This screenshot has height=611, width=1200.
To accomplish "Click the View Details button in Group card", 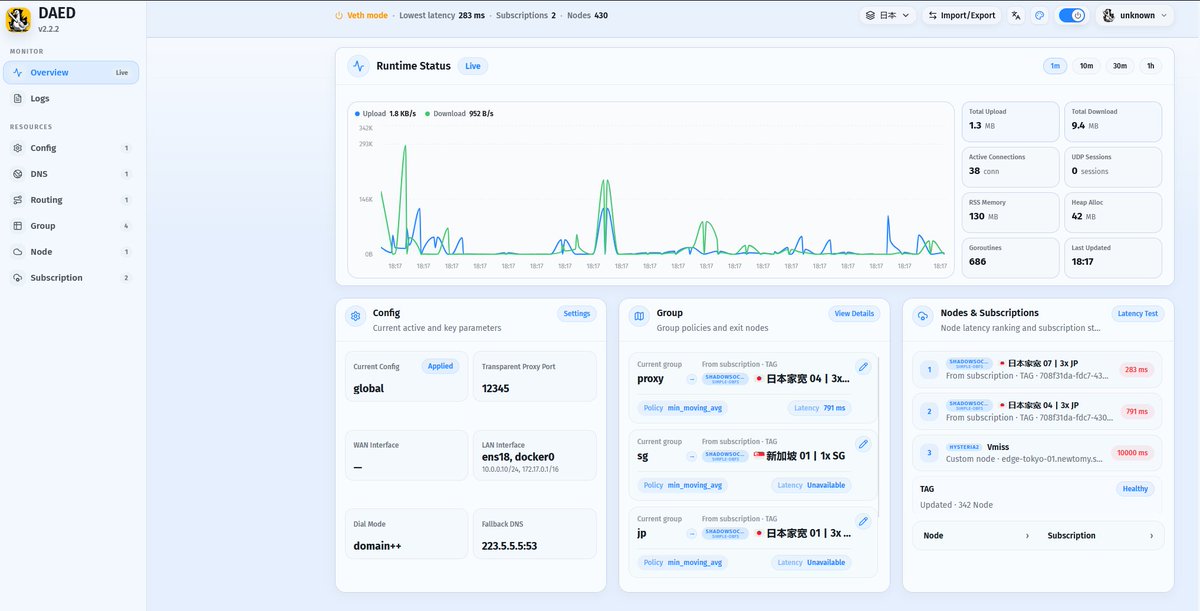I will pyautogui.click(x=854, y=314).
